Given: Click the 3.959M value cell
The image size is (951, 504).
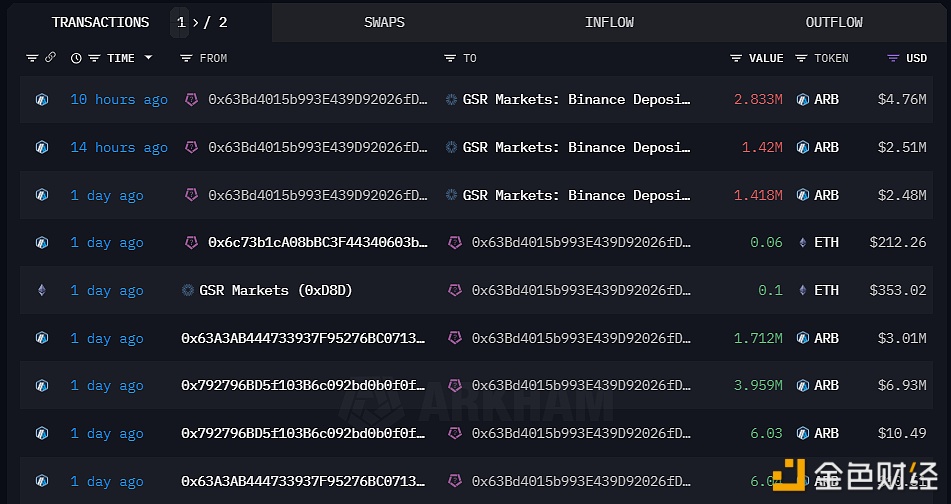Looking at the screenshot, I should coord(758,386).
